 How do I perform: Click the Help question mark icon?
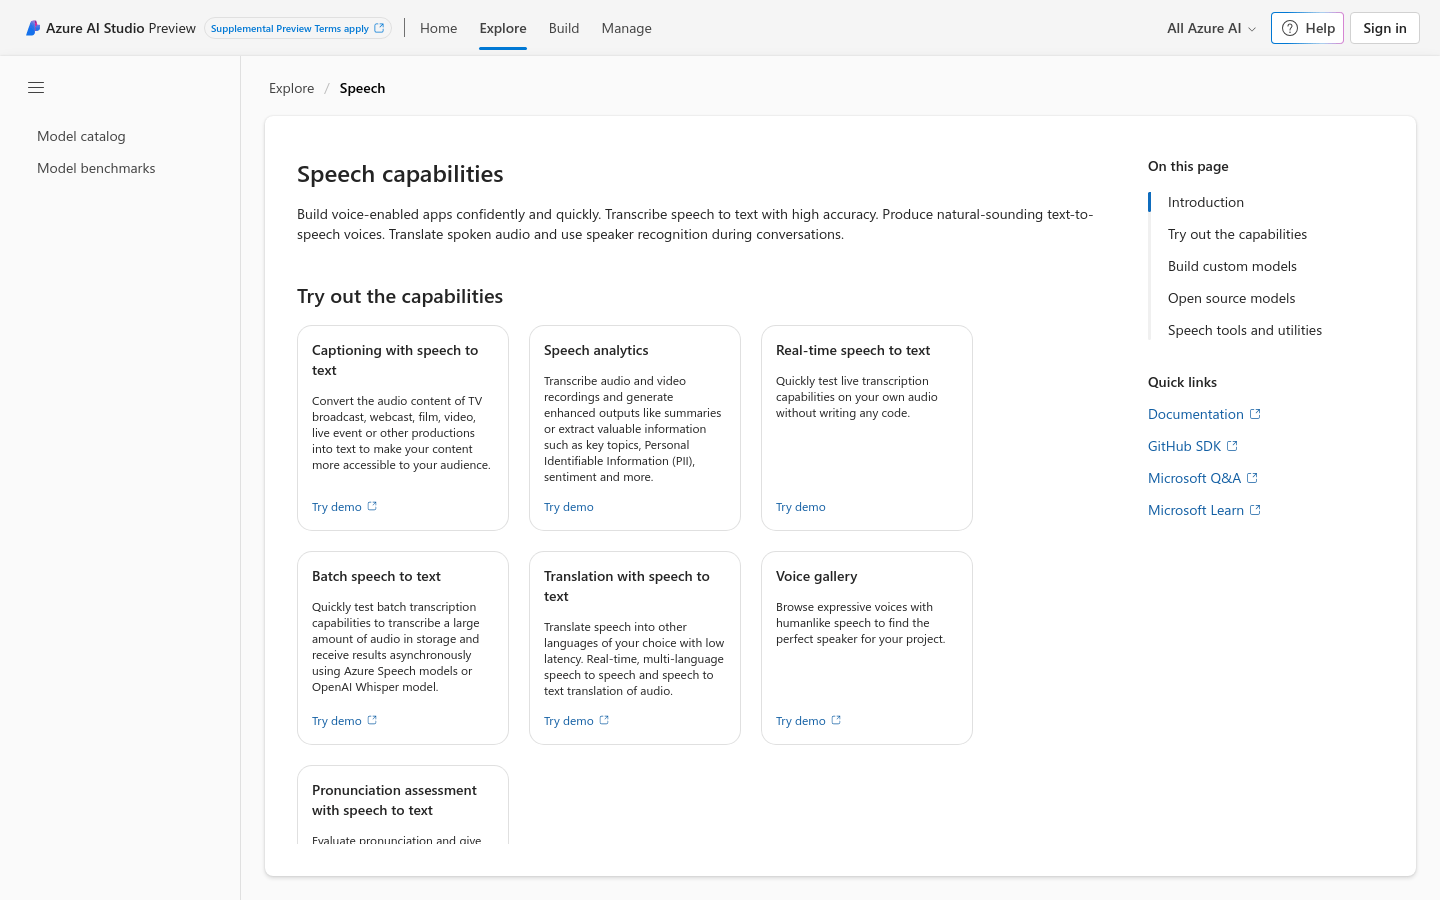[x=1290, y=28]
